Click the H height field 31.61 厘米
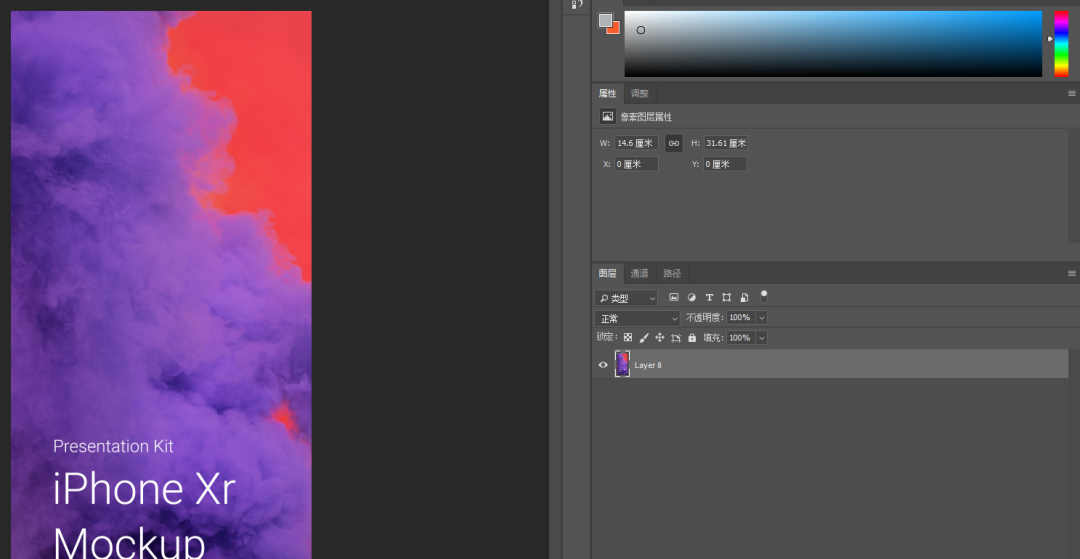This screenshot has height=559, width=1080. click(726, 143)
